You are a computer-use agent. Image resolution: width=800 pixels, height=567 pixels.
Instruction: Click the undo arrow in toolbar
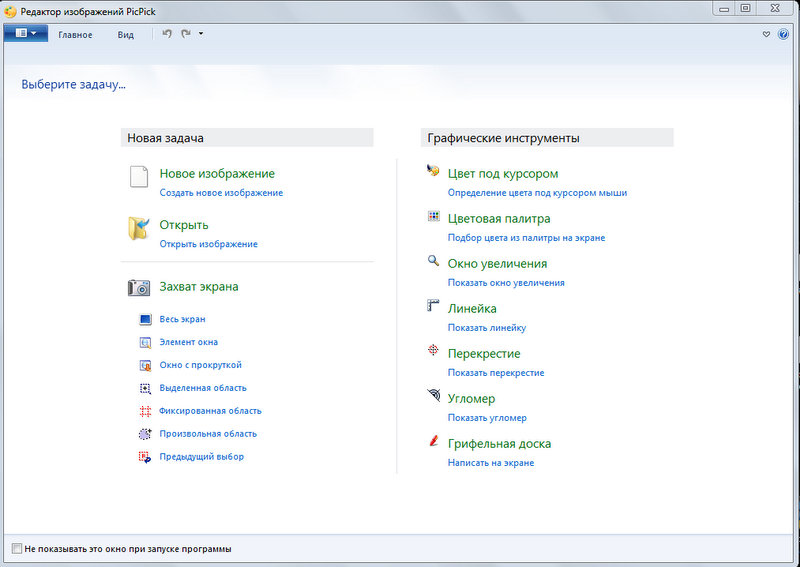coord(167,34)
